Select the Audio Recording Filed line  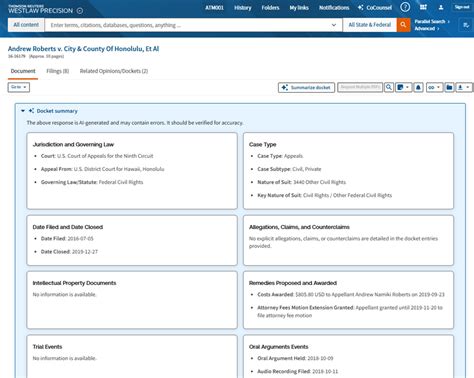tap(298, 371)
